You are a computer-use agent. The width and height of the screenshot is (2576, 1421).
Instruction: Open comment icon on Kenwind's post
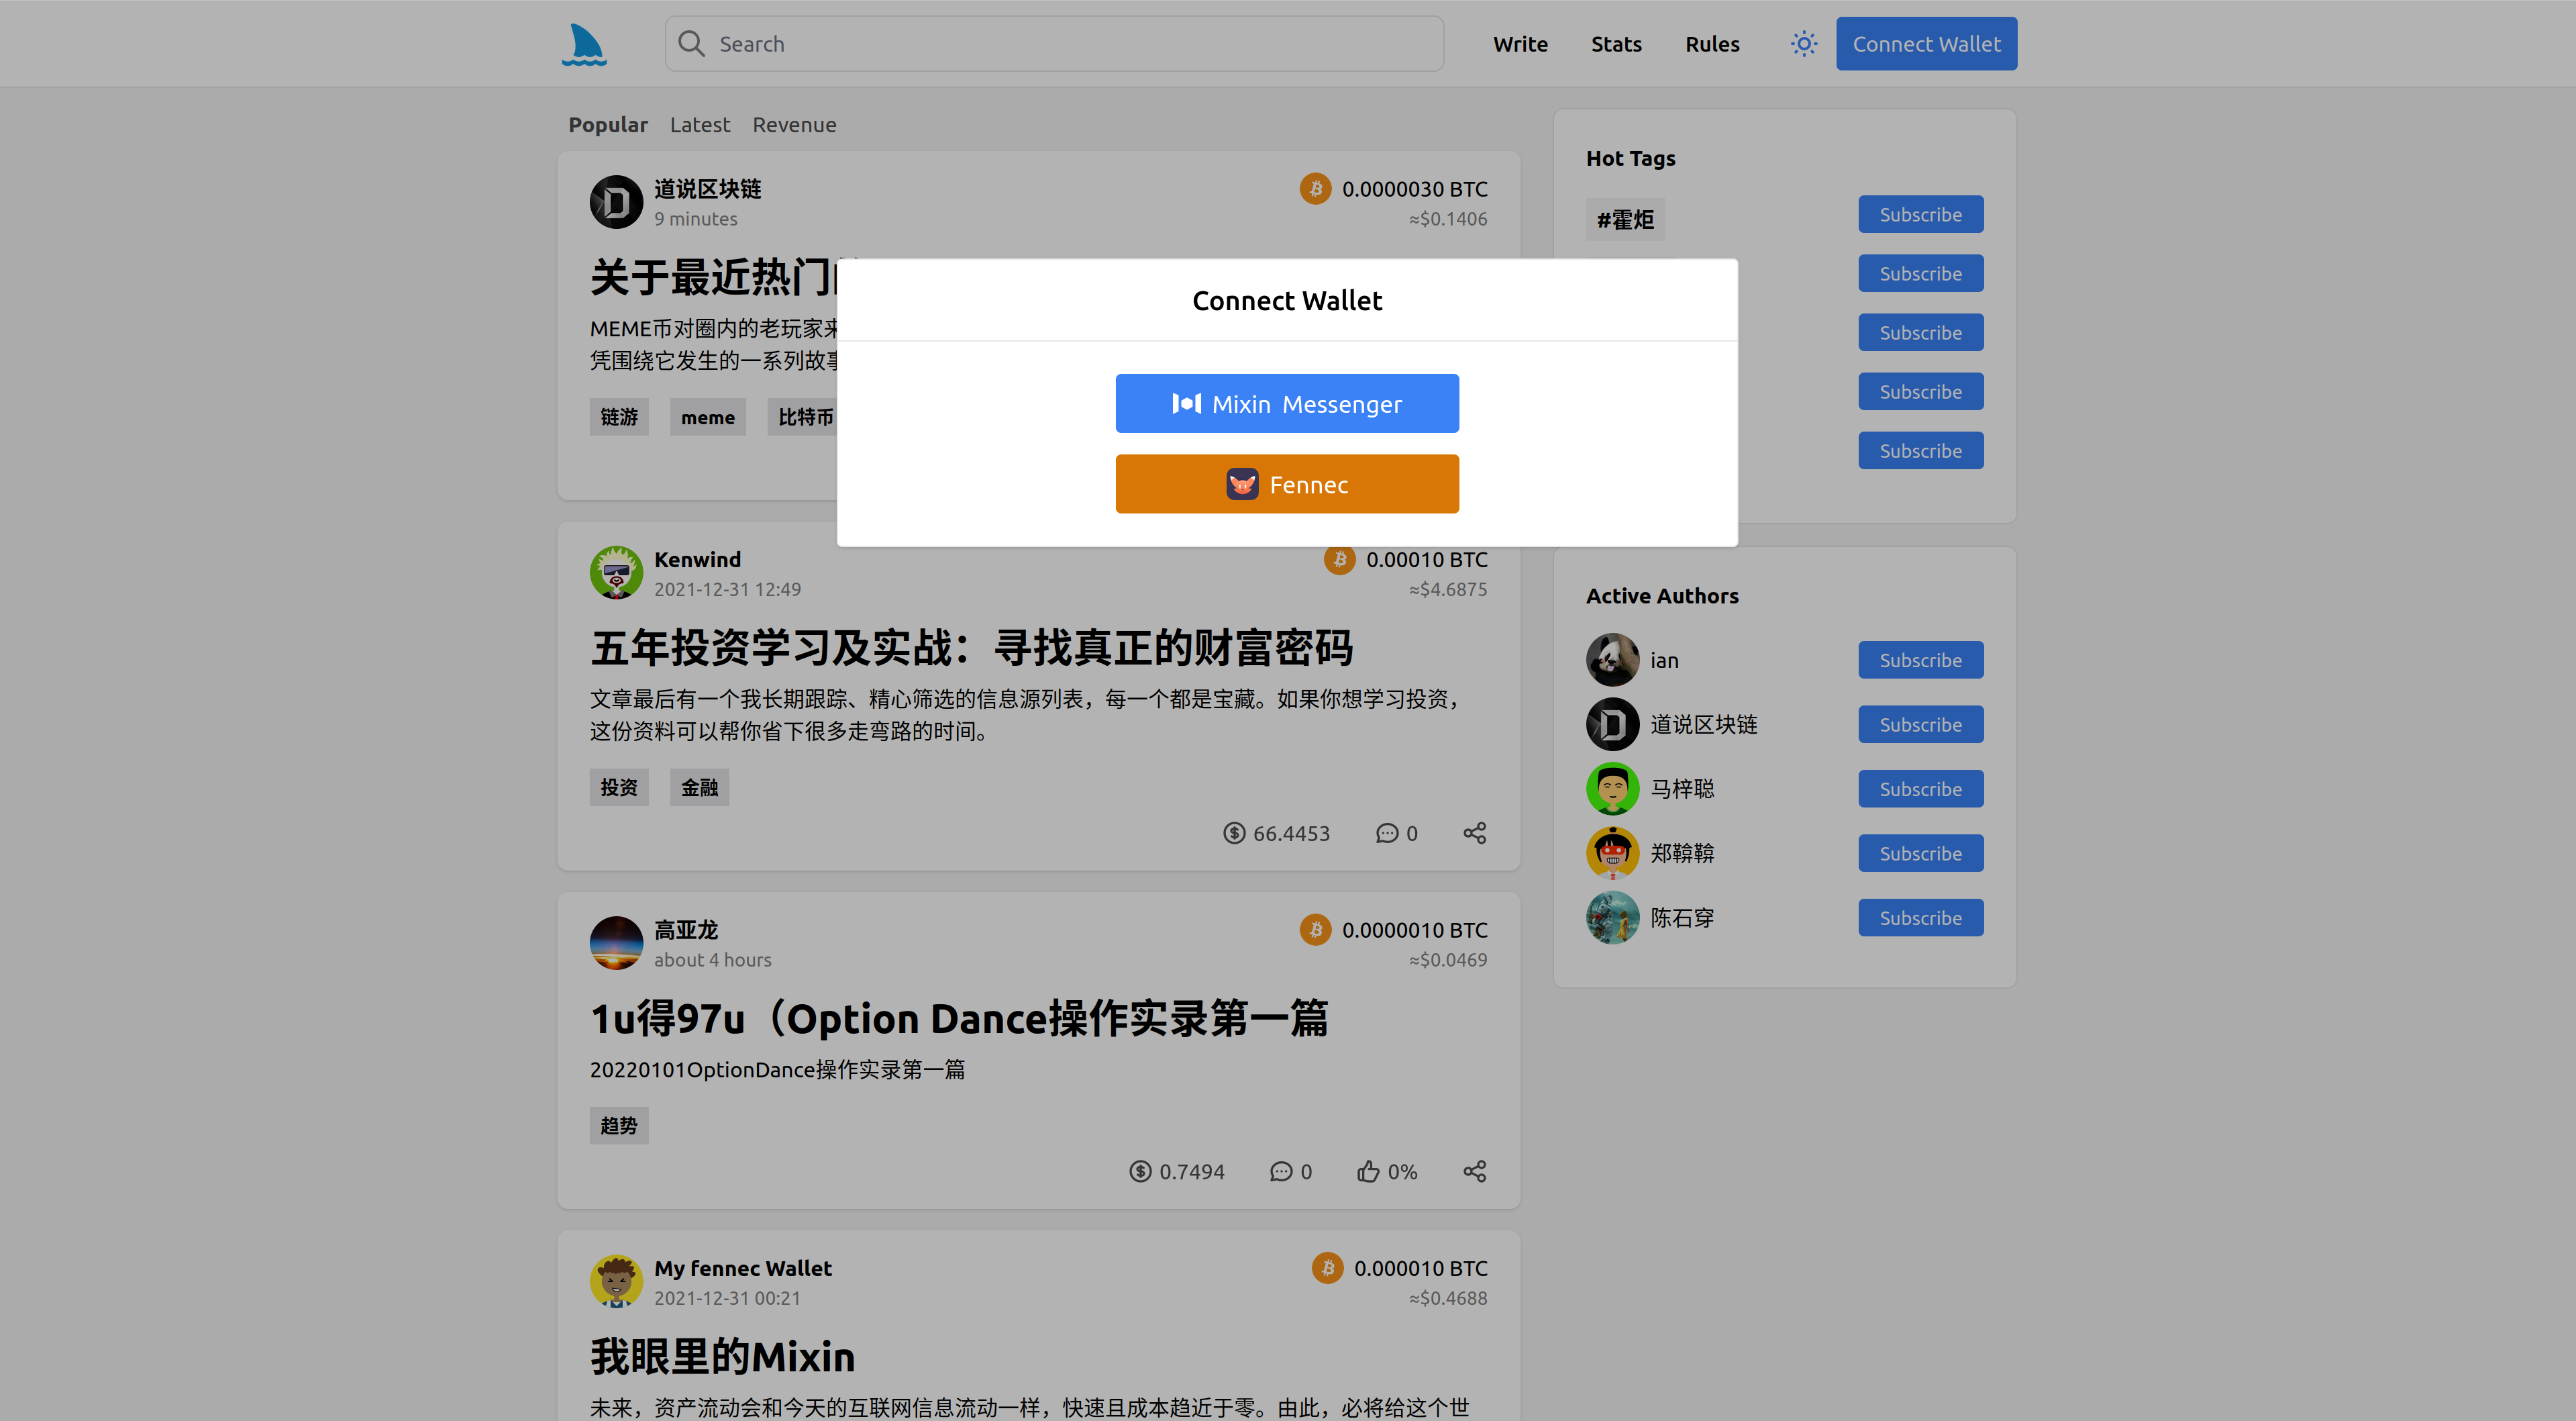point(1386,833)
